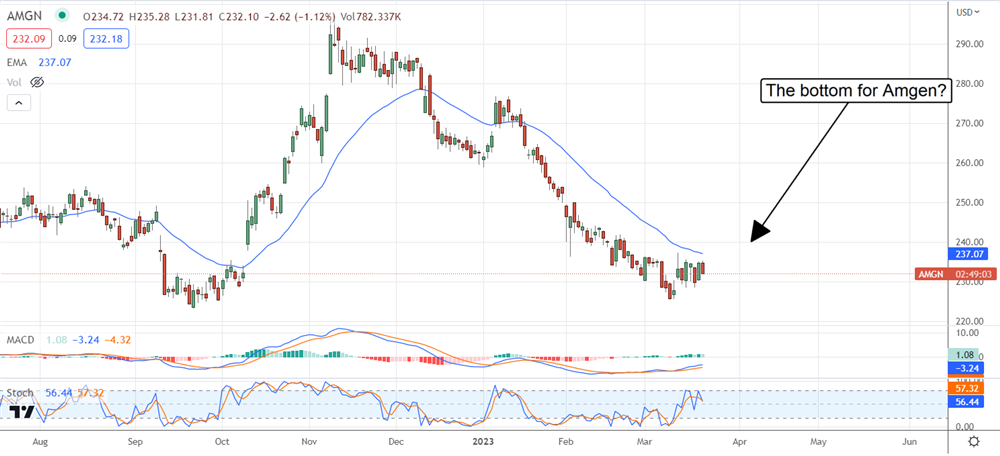Click the Oct label on time axis
1000x456 pixels.
[221, 441]
